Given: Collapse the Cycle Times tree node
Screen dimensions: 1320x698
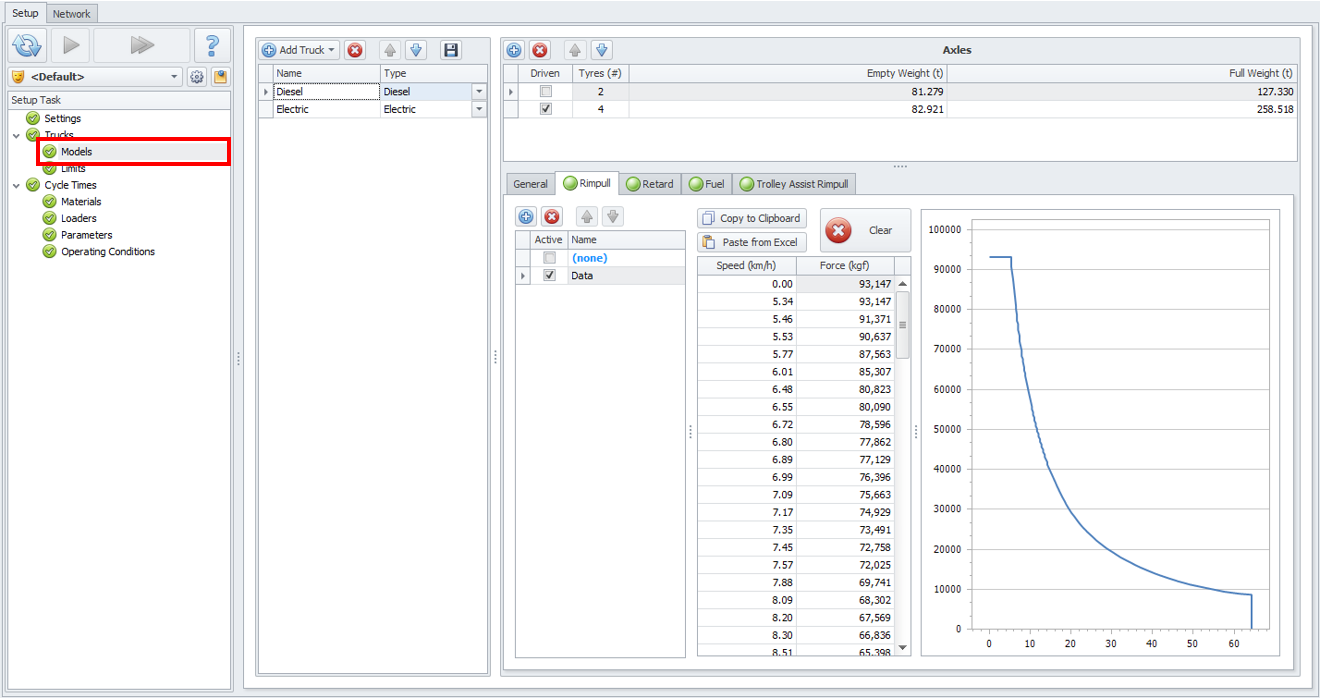Looking at the screenshot, I should (16, 185).
